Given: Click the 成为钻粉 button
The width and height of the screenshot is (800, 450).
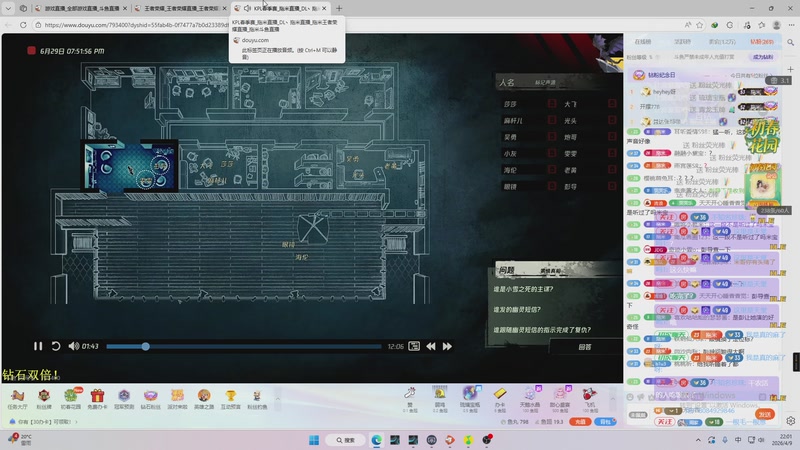Looking at the screenshot, I should (x=763, y=57).
